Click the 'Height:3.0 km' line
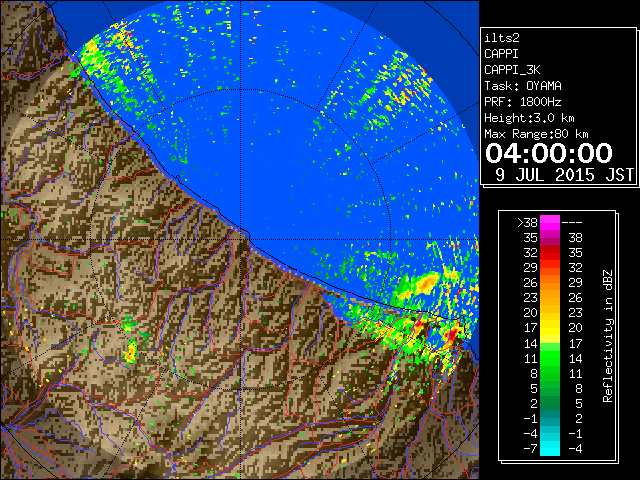This screenshot has height=480, width=640. pos(529,118)
